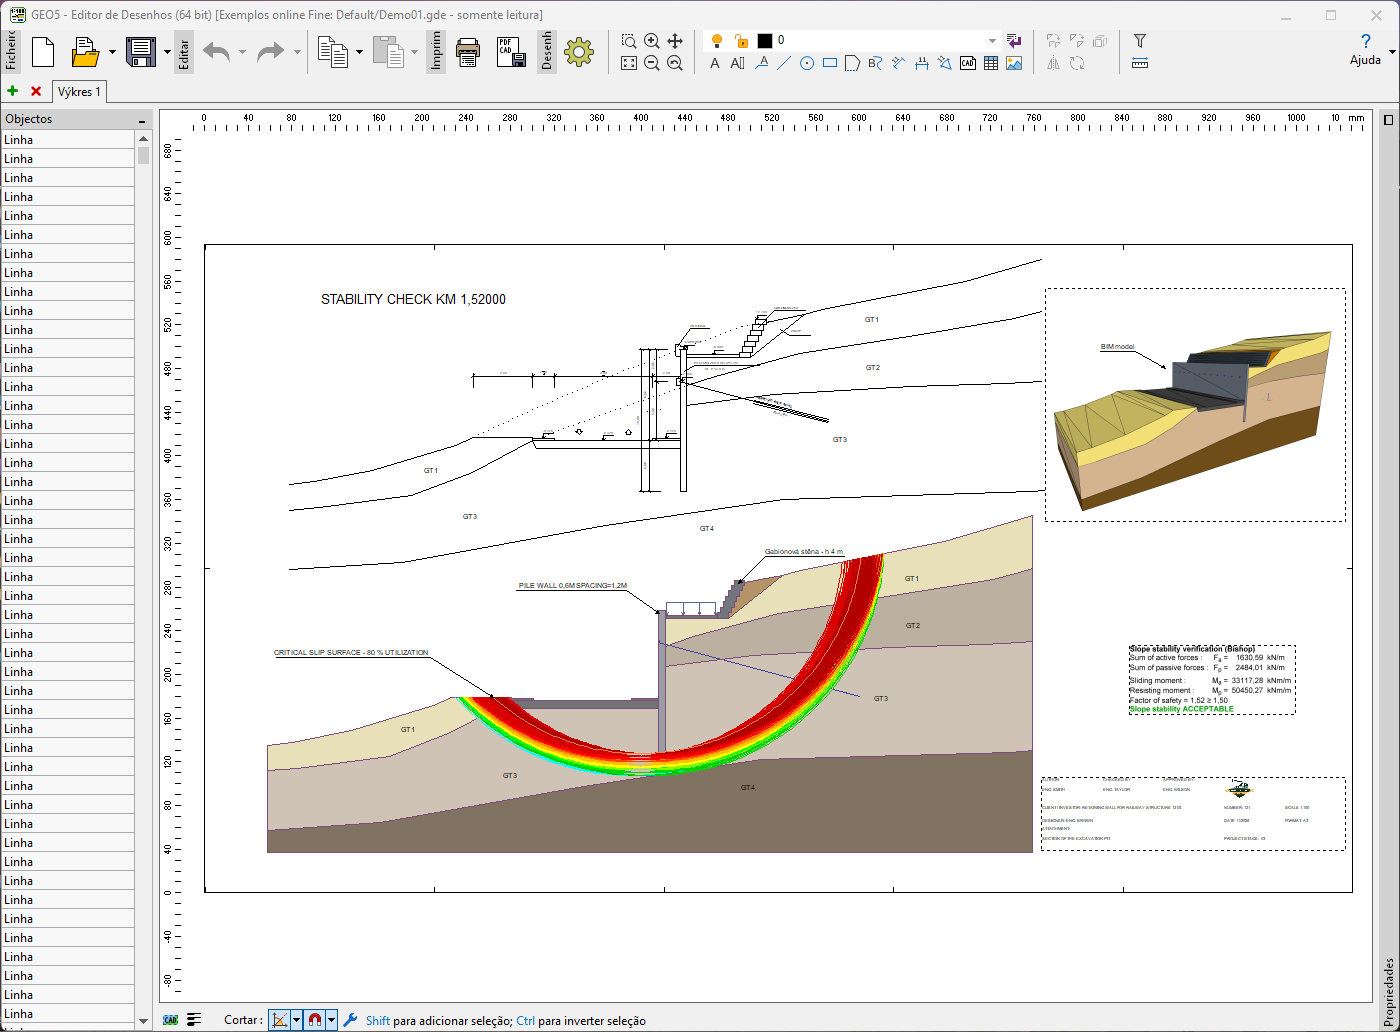Expand the layer selection dropdown
Image resolution: width=1400 pixels, height=1032 pixels.
992,41
